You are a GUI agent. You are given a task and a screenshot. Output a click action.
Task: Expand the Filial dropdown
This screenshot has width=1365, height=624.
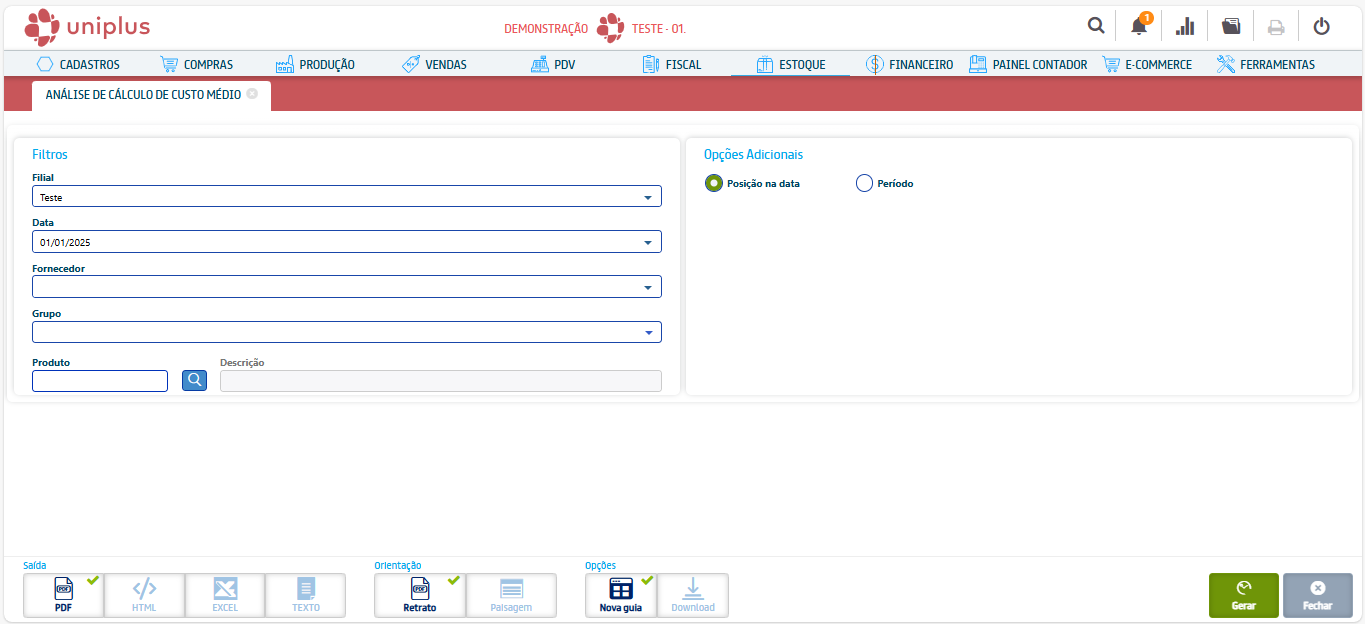648,197
